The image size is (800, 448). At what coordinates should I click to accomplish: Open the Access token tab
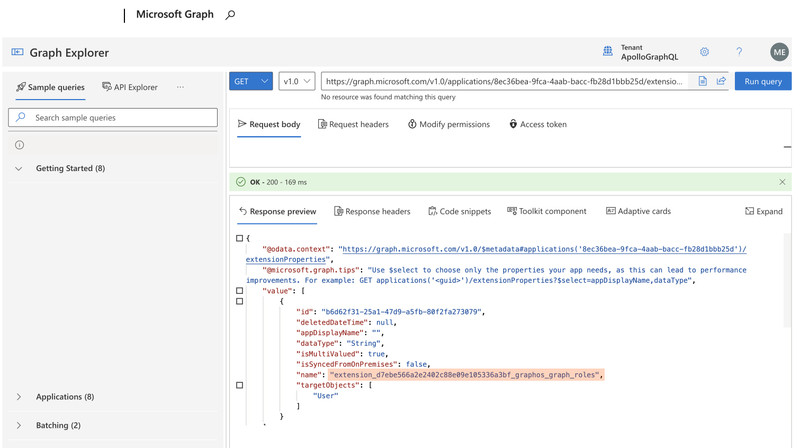click(538, 124)
